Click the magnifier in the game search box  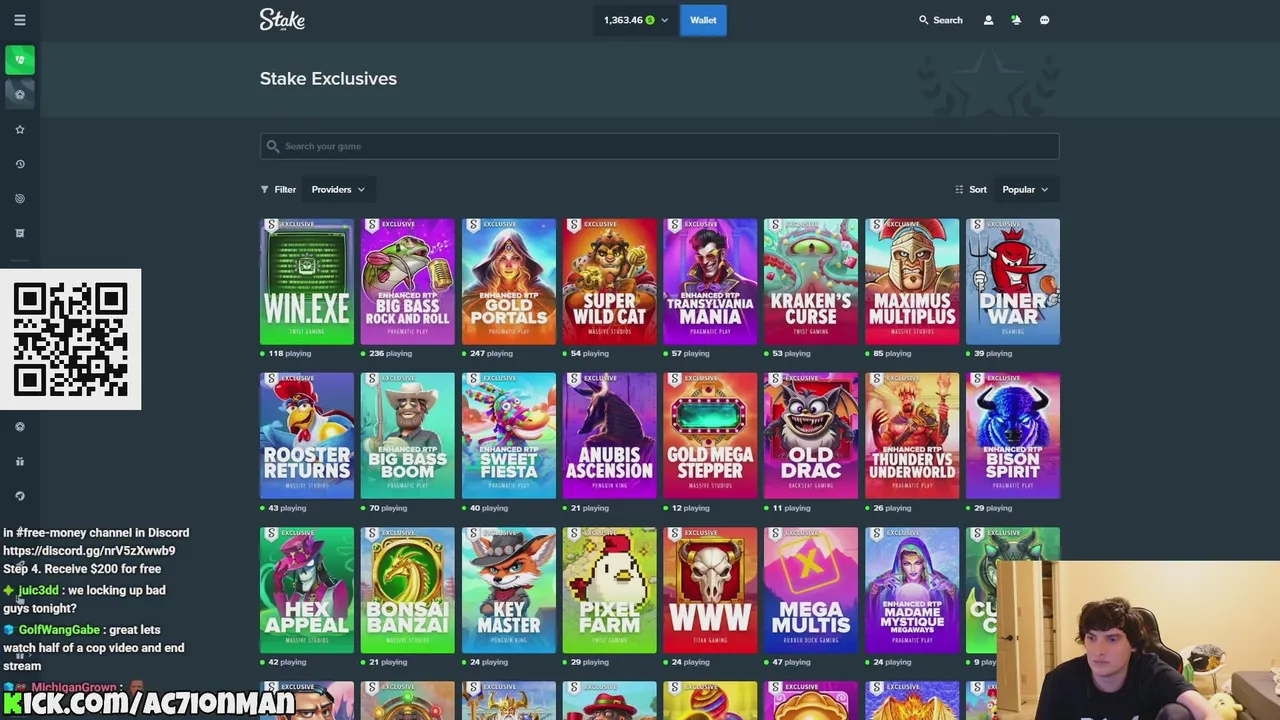(x=272, y=146)
